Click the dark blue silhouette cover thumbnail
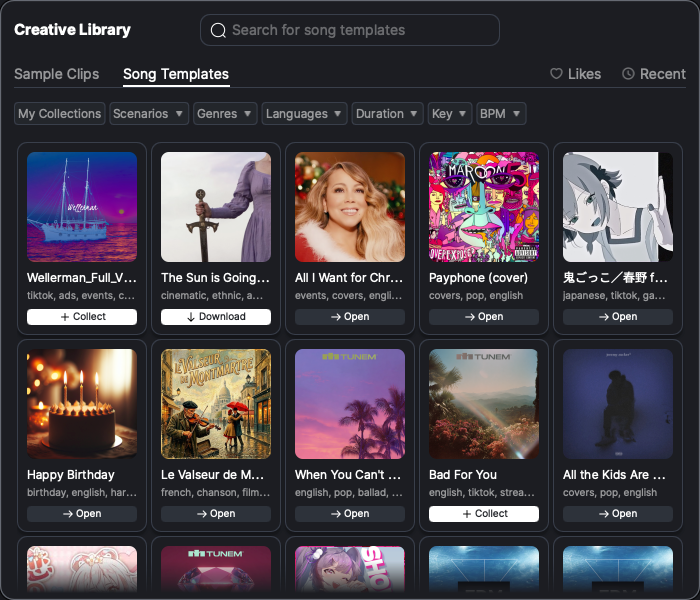The height and width of the screenshot is (600, 700). click(x=618, y=404)
